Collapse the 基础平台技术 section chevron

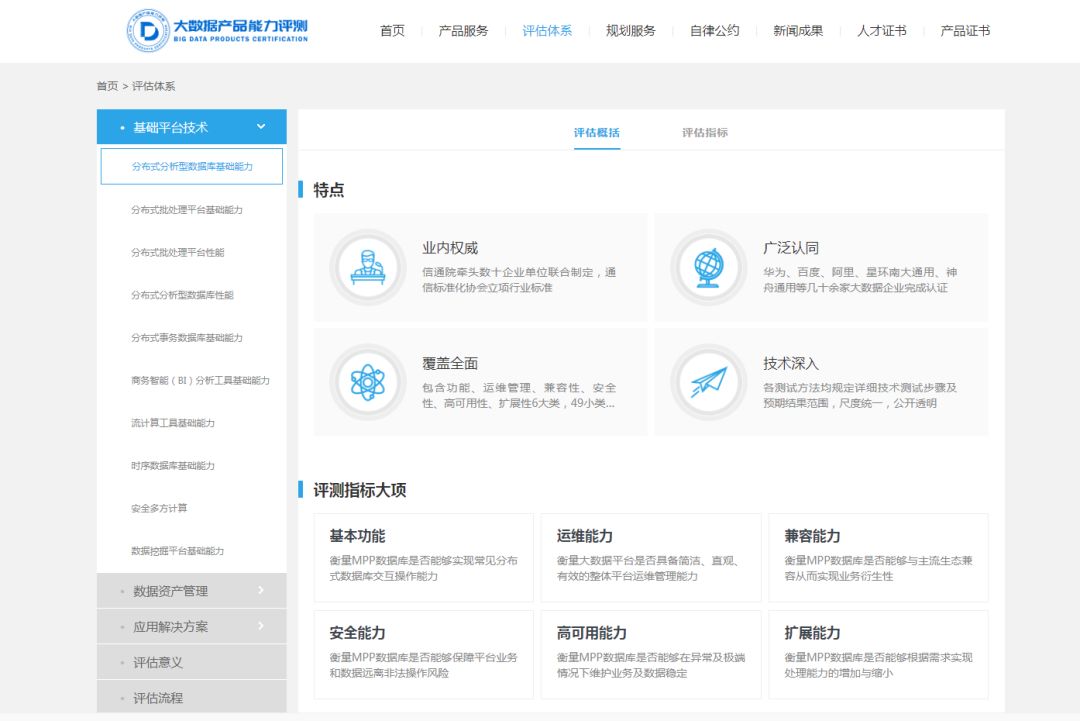(261, 127)
